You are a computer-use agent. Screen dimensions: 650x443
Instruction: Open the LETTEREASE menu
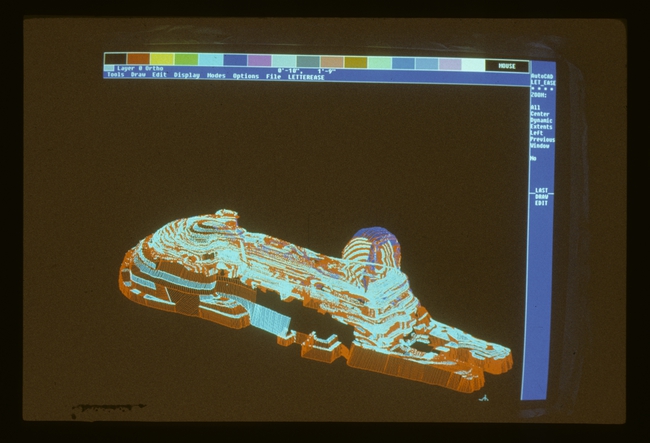306,77
